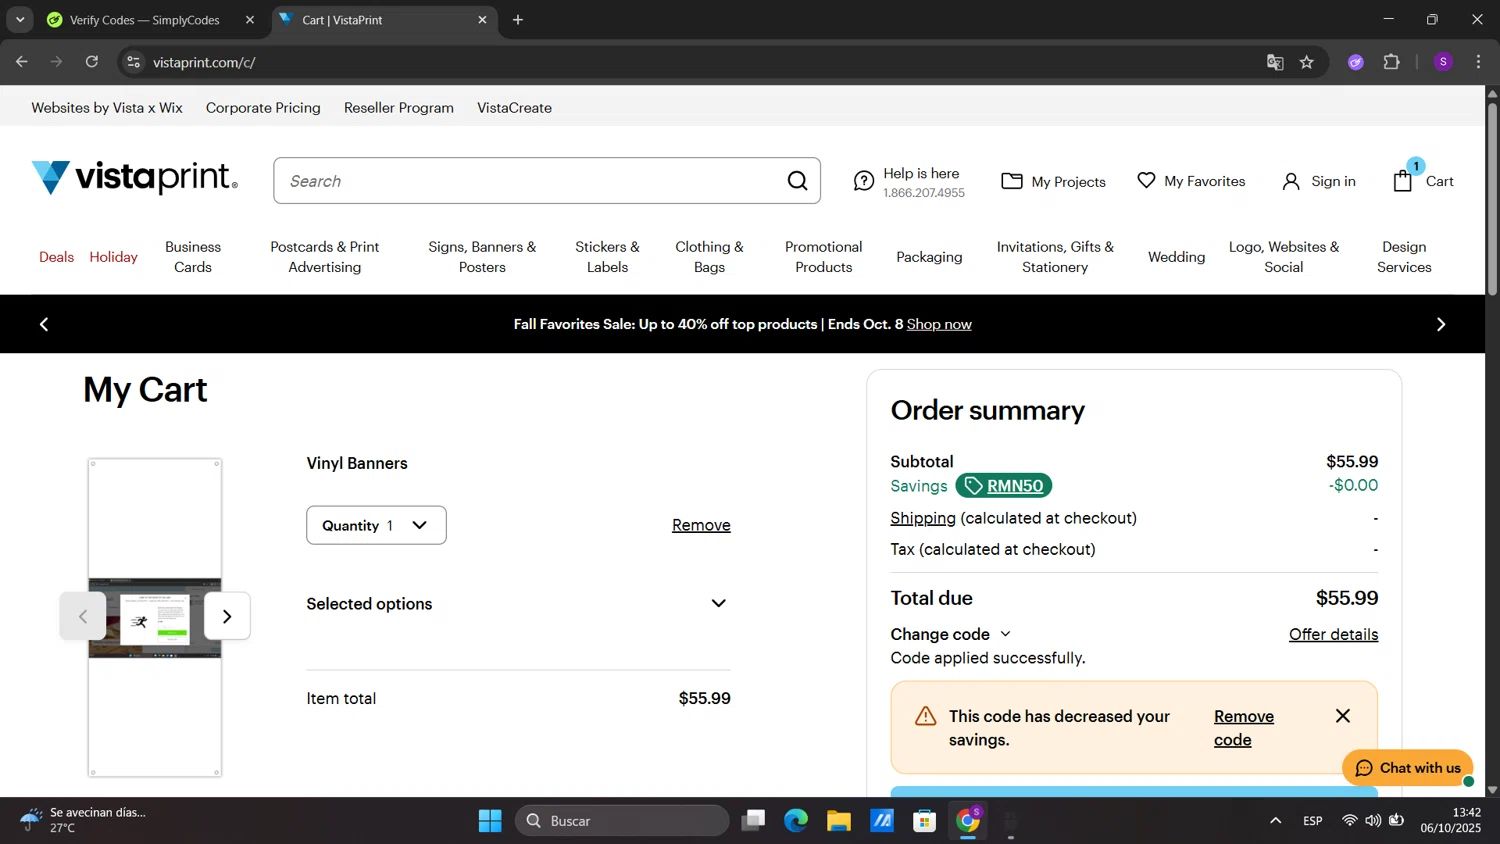This screenshot has height=844, width=1500.
Task: Bookmark this page with star
Action: coord(1306,62)
